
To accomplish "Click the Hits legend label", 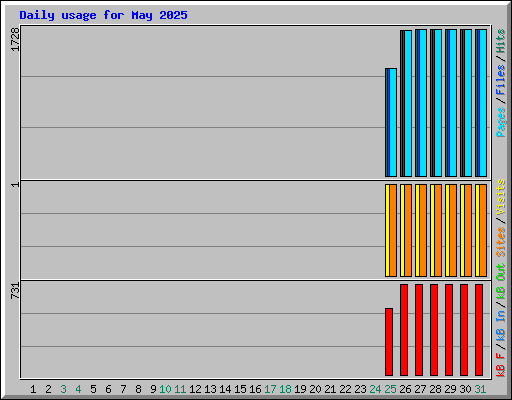I will 501,41.
